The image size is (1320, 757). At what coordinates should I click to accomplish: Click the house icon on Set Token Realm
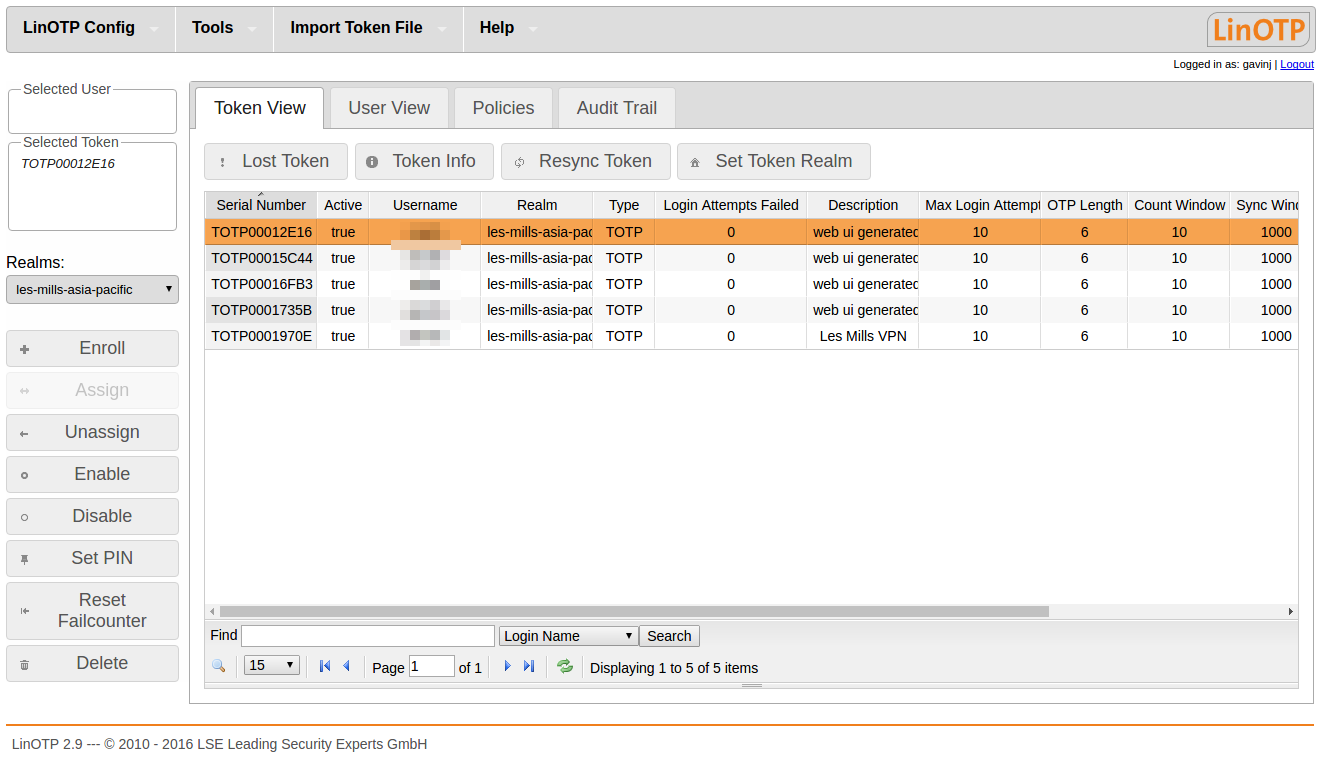(695, 161)
